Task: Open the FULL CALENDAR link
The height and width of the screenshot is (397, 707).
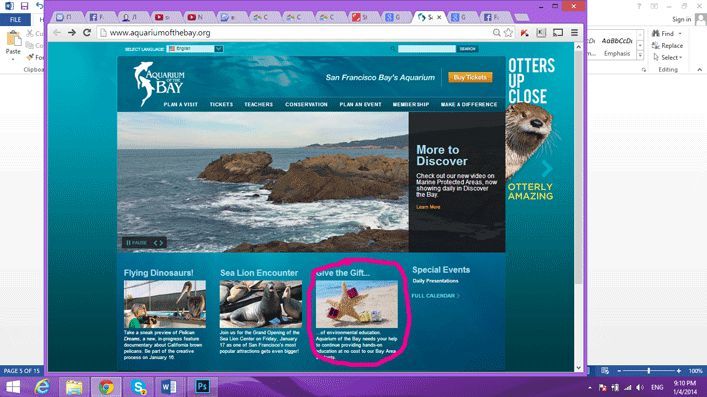Action: point(435,295)
